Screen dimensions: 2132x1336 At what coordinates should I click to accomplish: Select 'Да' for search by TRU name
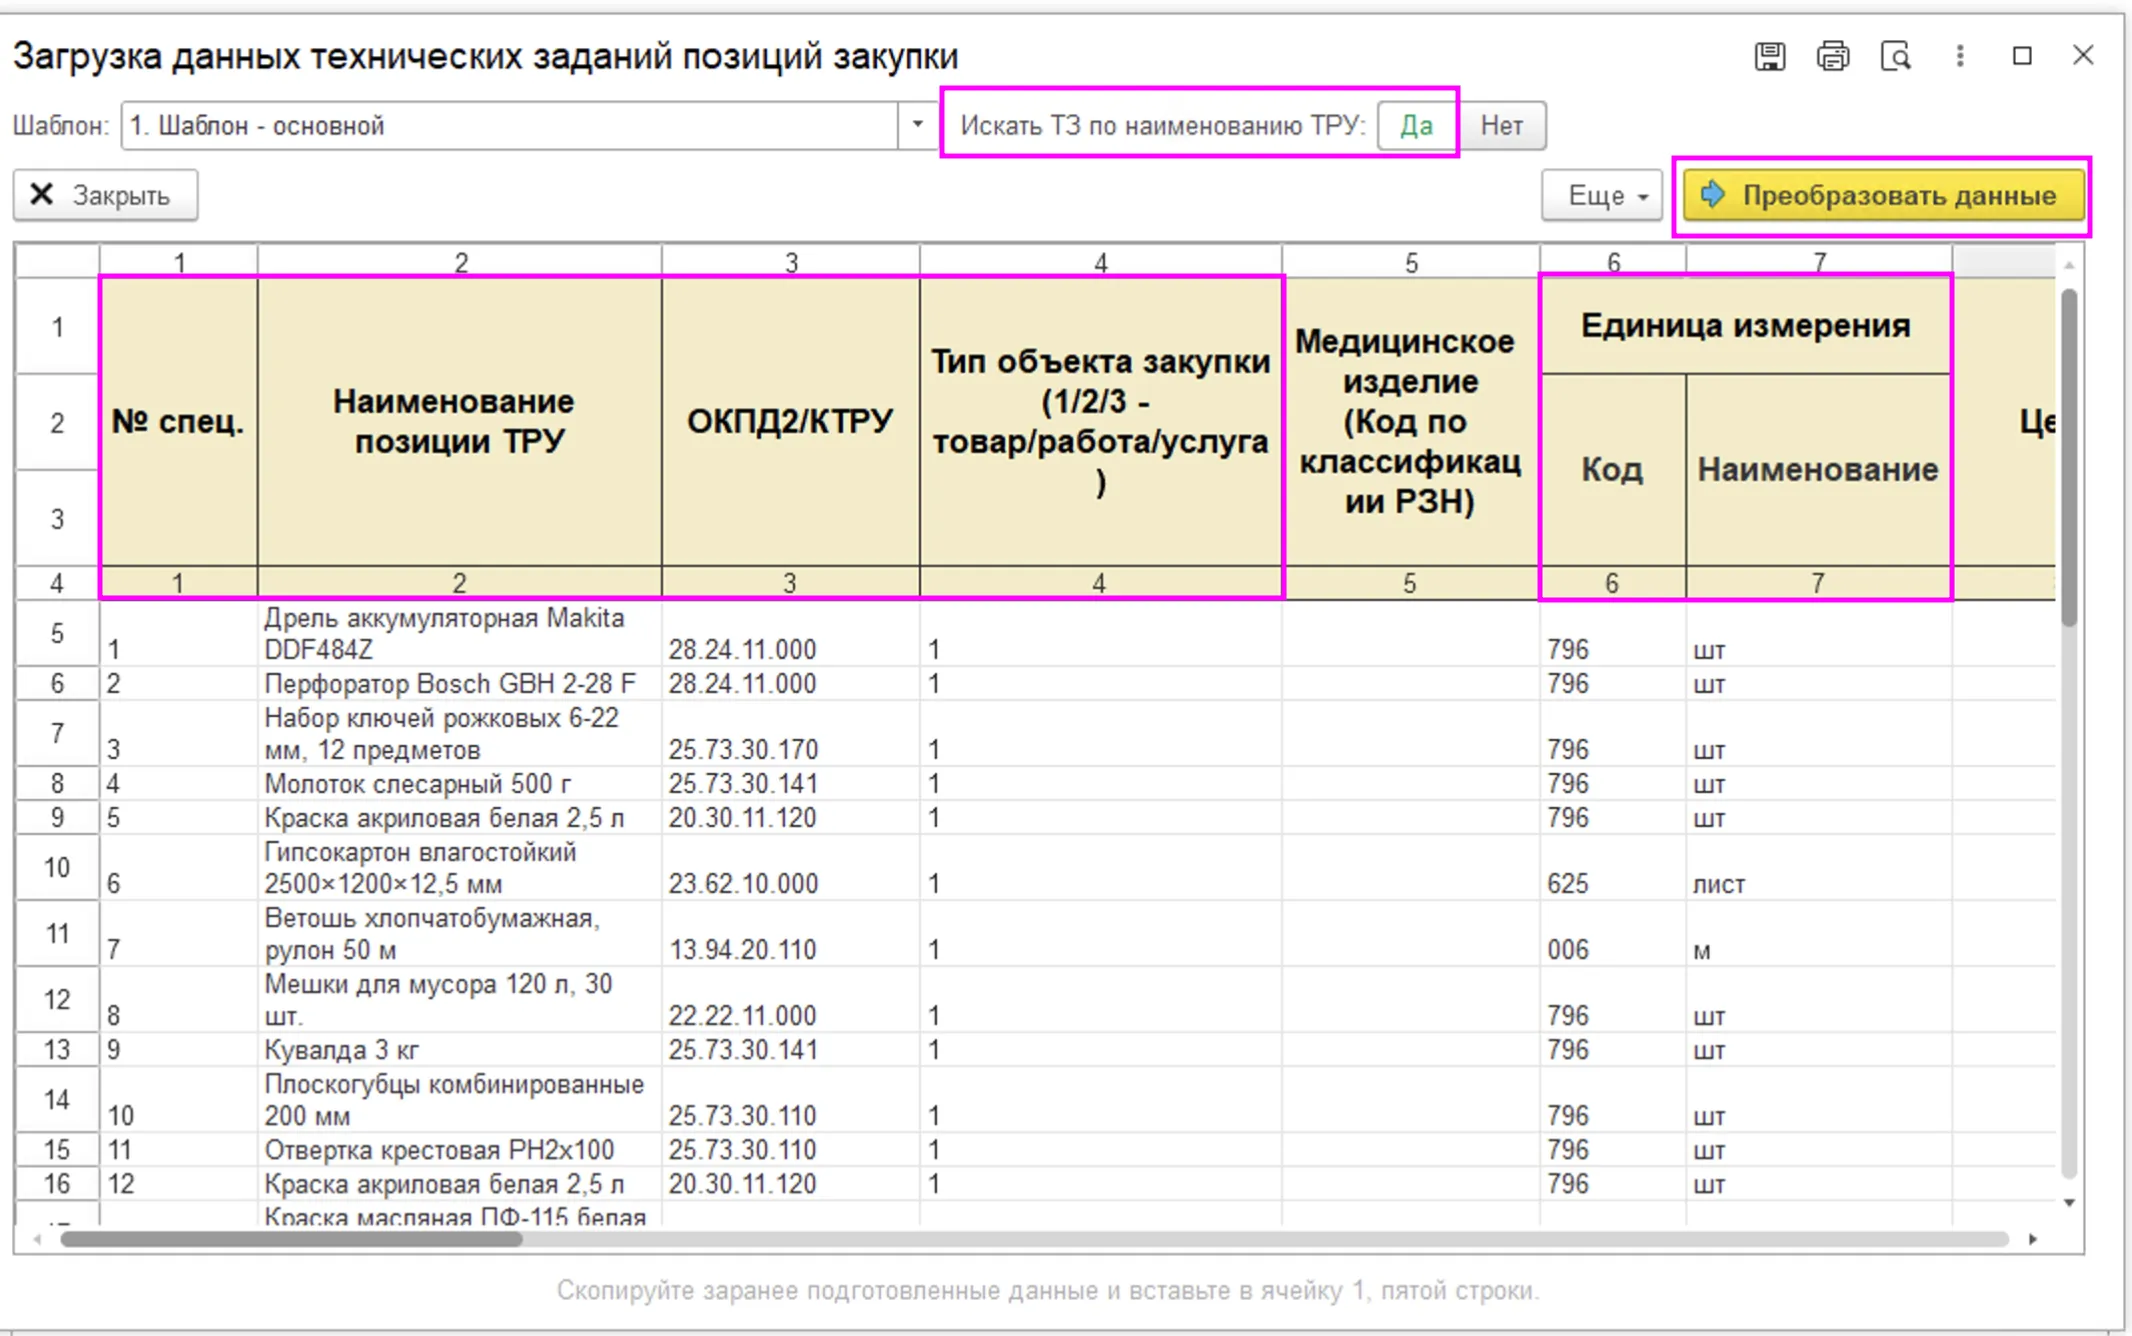1416,126
